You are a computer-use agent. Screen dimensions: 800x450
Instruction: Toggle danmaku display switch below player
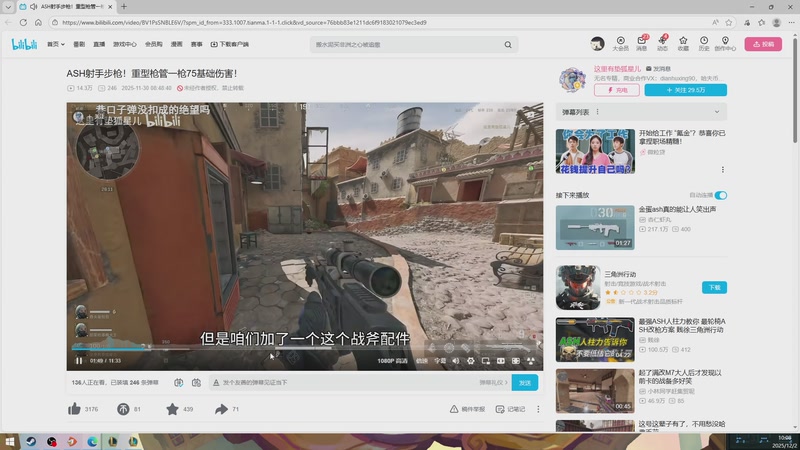coord(179,383)
